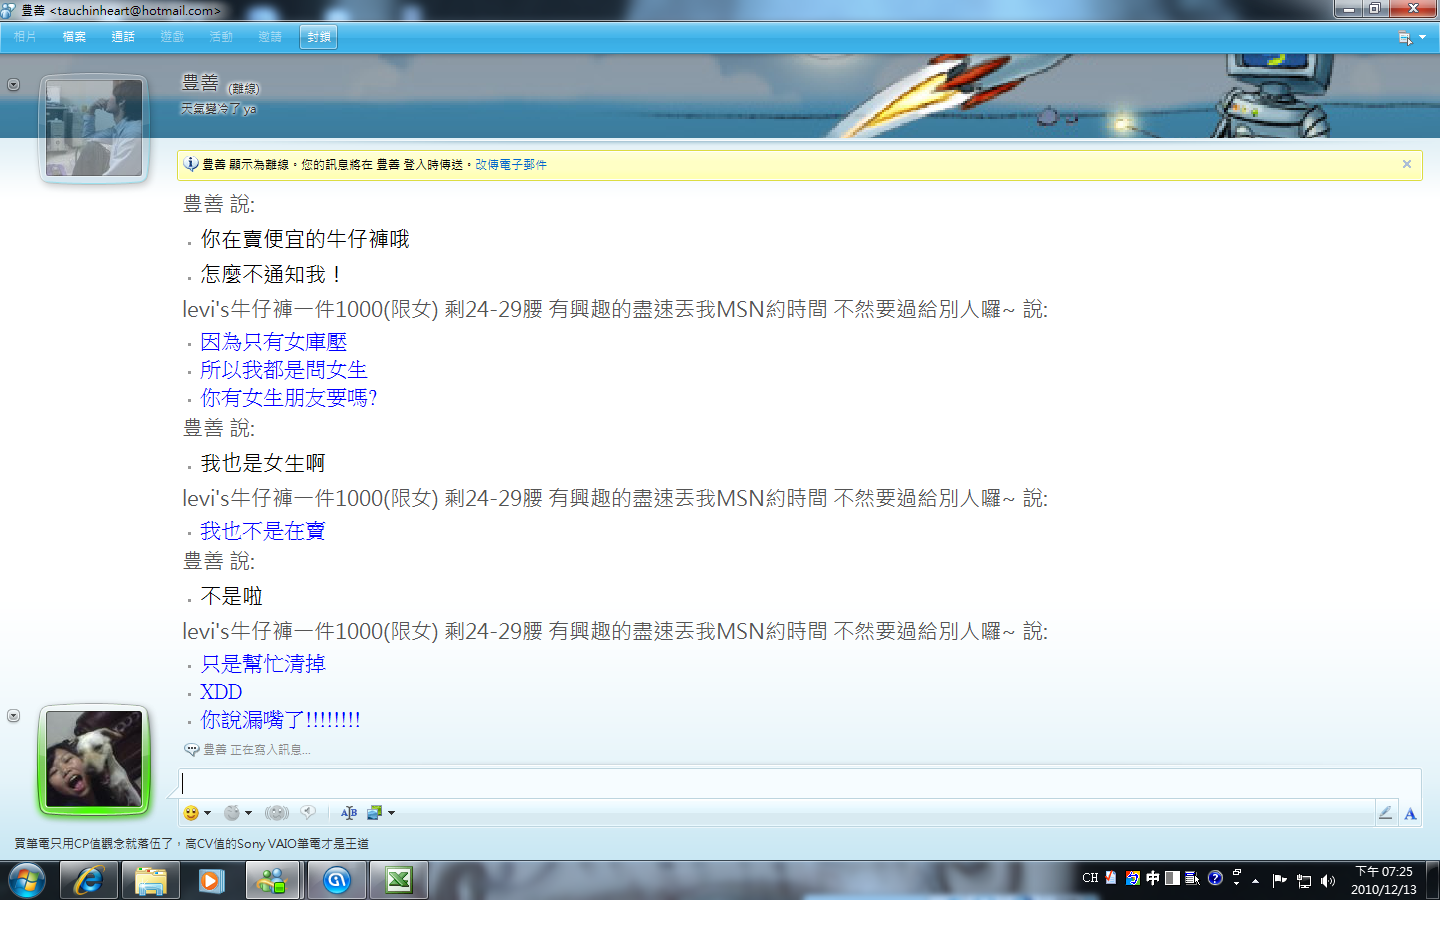Open contact picture options arrow beside 豐善's avatar
The image size is (1440, 933).
[13, 85]
